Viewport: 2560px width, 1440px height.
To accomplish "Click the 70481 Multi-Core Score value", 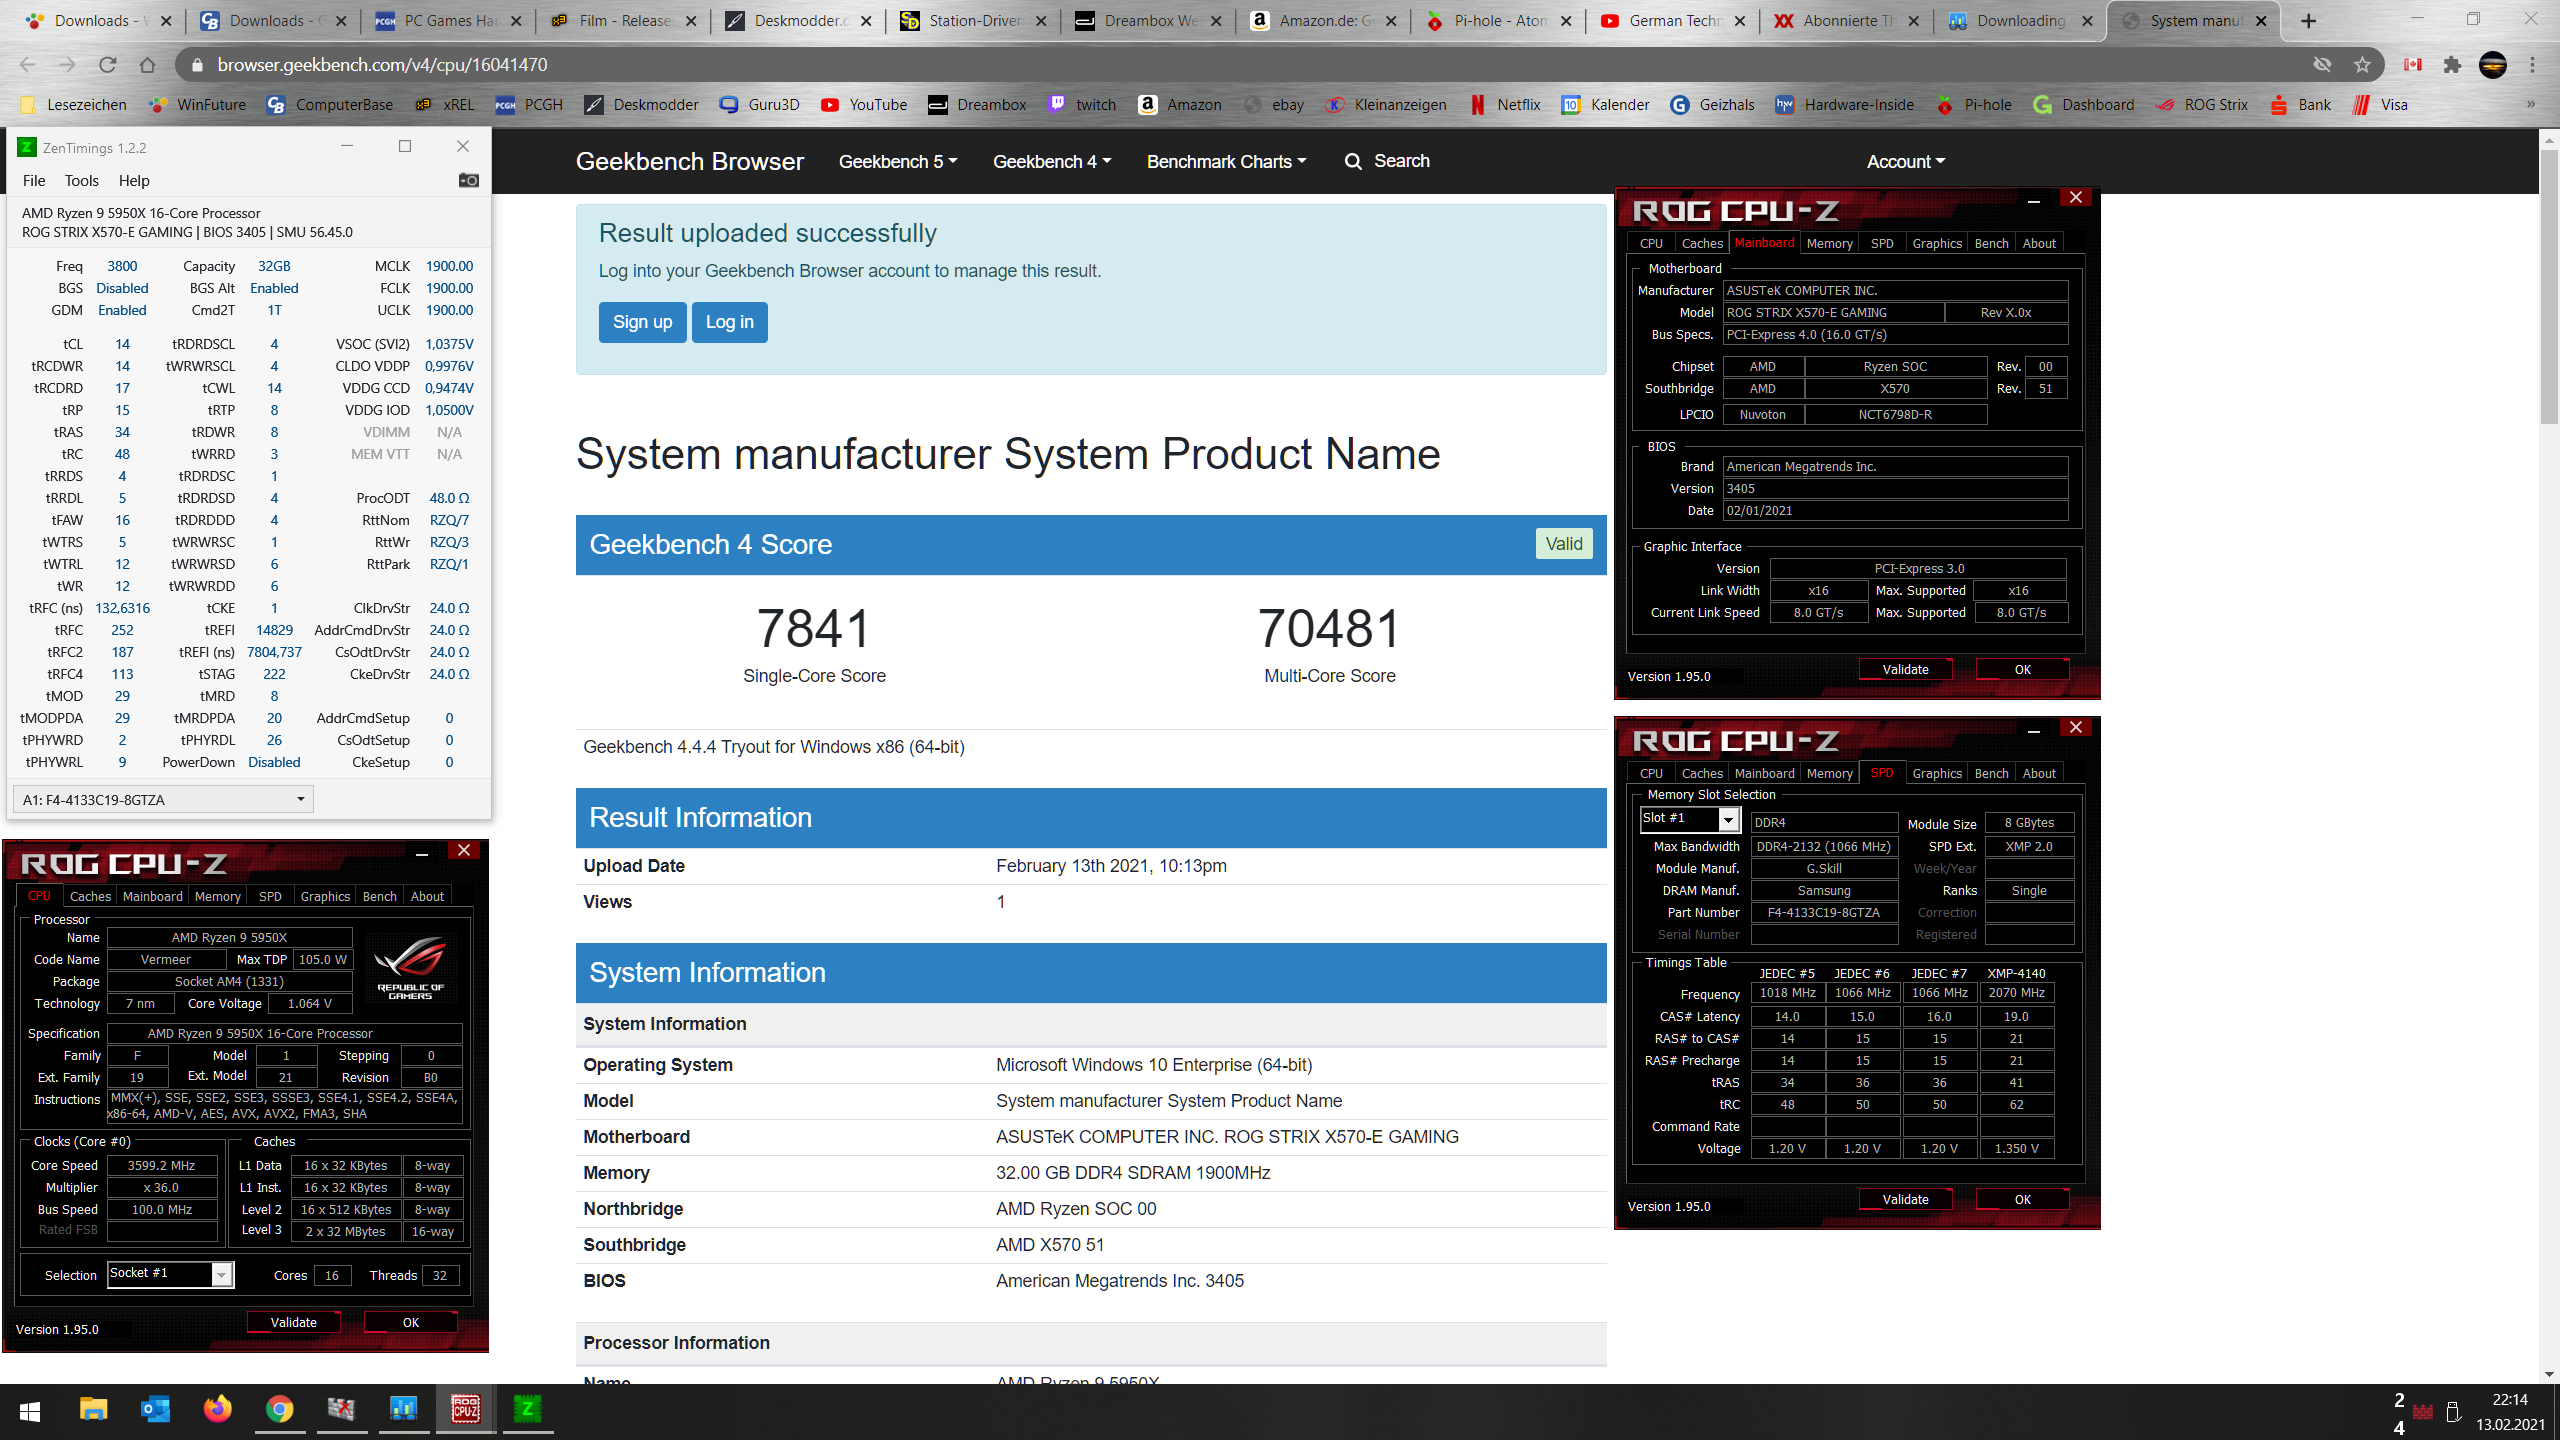I will (1330, 628).
